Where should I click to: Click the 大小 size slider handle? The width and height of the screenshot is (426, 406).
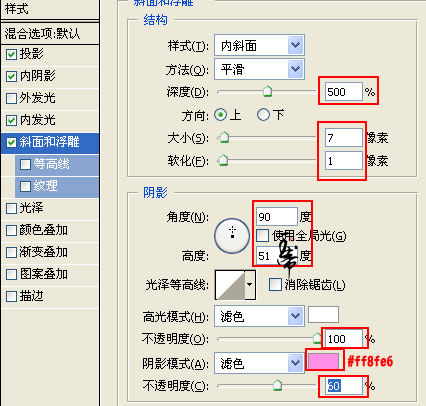pos(224,137)
